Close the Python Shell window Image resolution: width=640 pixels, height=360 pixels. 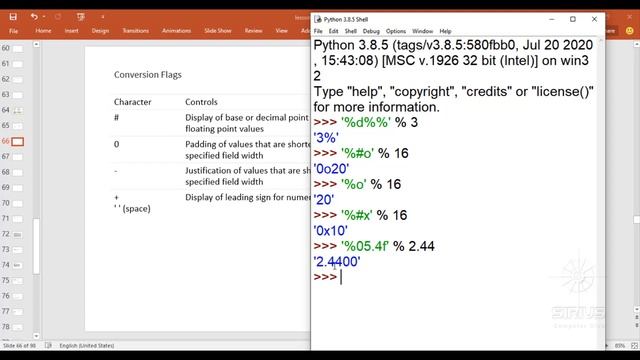pyautogui.click(x=594, y=19)
